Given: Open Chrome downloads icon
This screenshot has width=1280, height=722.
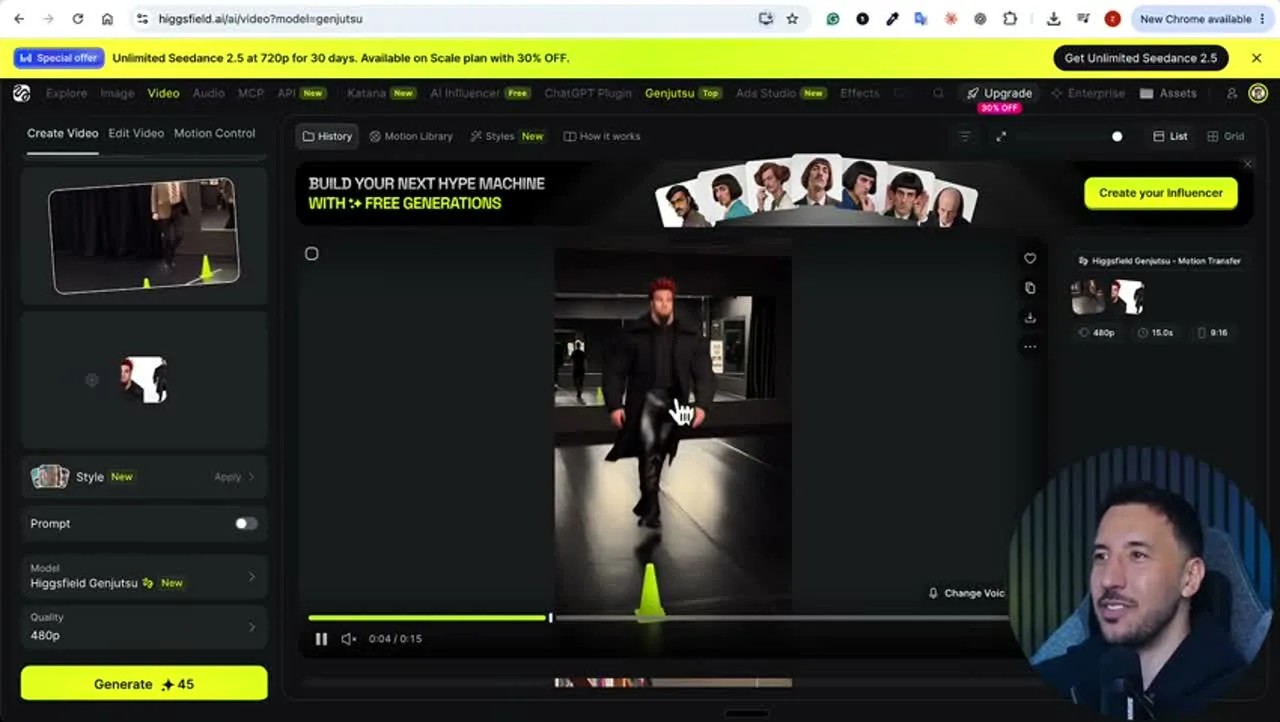Looking at the screenshot, I should (x=1053, y=18).
